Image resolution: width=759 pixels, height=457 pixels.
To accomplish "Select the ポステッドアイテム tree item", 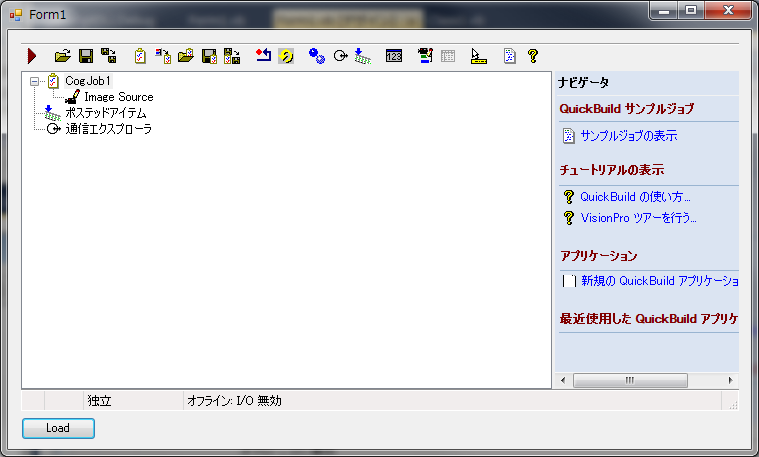I will tap(106, 113).
